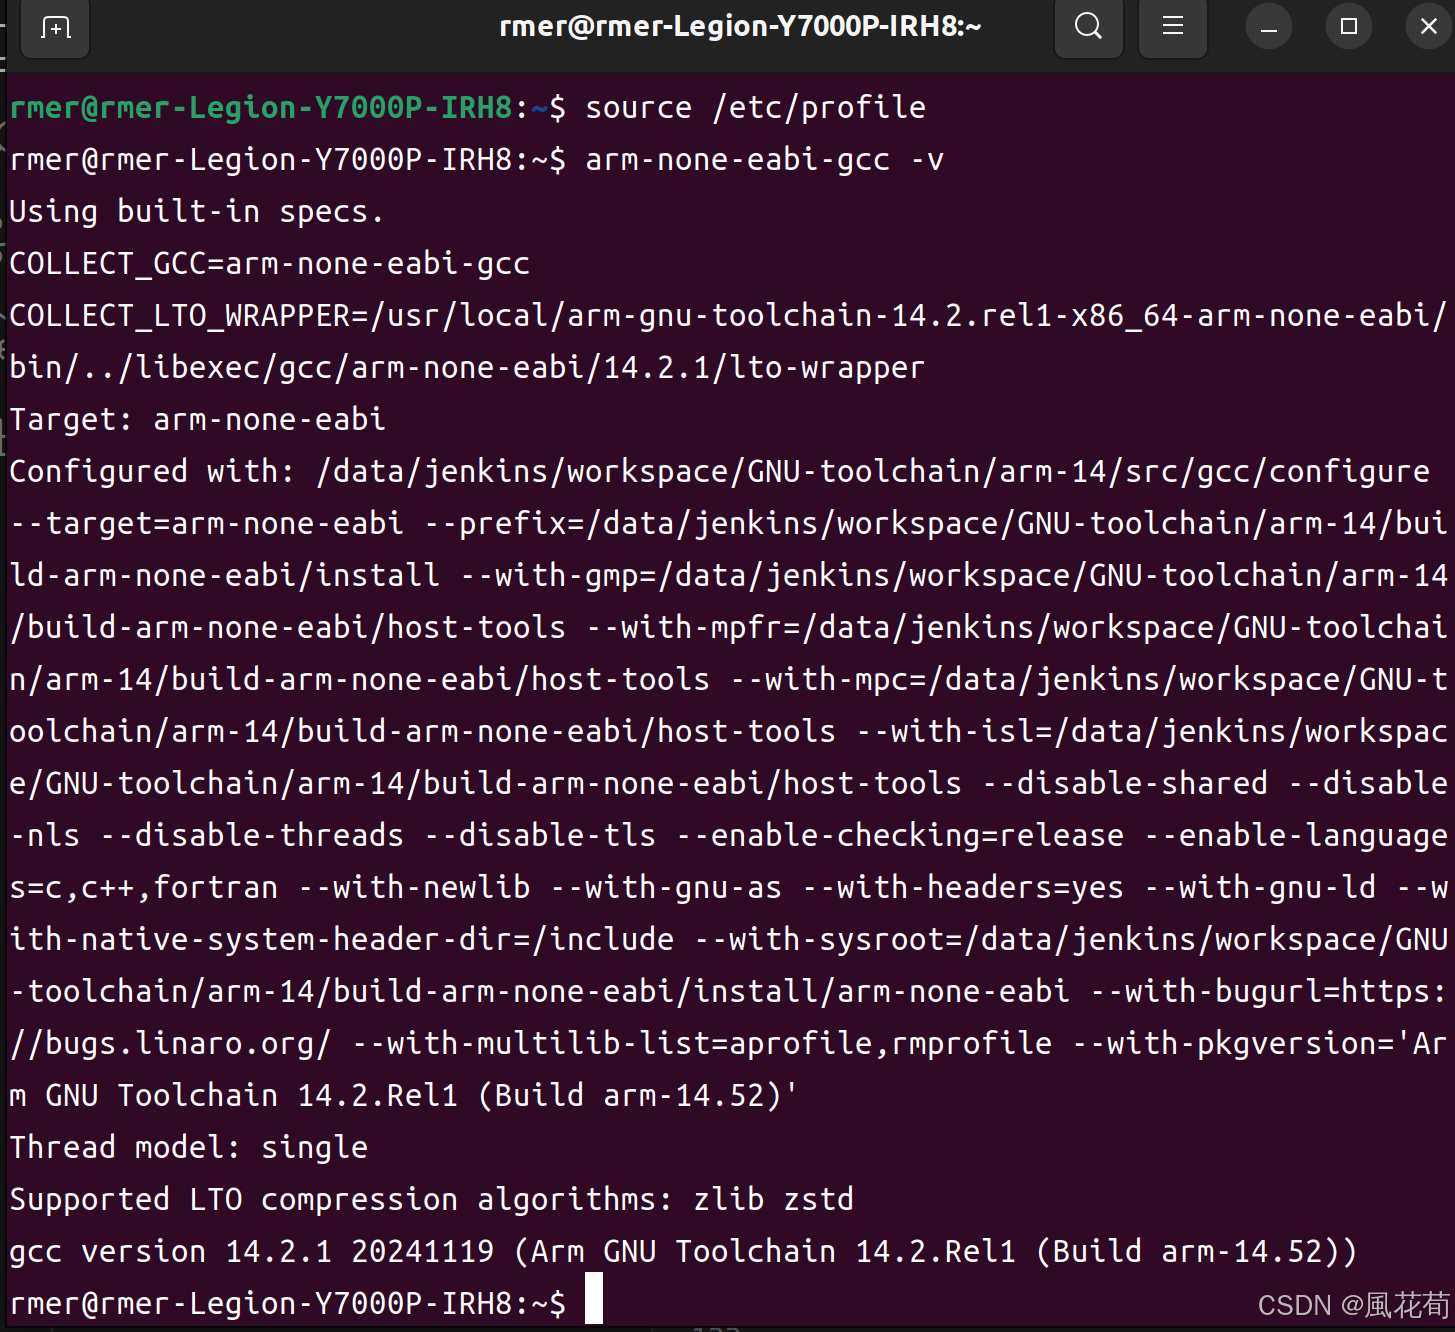This screenshot has width=1455, height=1332.
Task: Click the window title rmer@rmer-Legion-Y7000P-IRH8:~
Action: pyautogui.click(x=740, y=26)
